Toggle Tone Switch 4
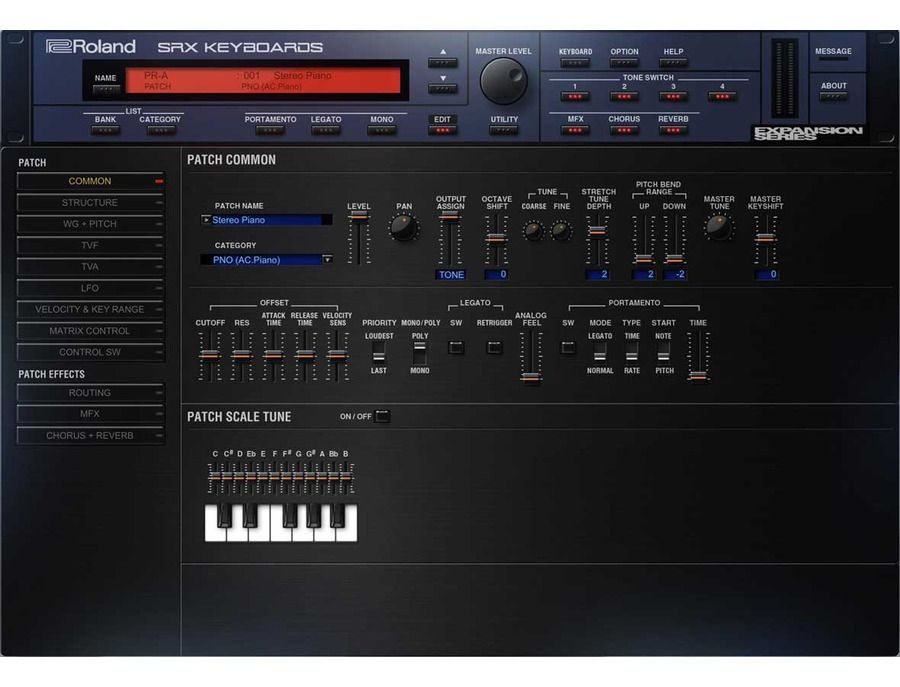The width and height of the screenshot is (900, 687). [x=722, y=96]
